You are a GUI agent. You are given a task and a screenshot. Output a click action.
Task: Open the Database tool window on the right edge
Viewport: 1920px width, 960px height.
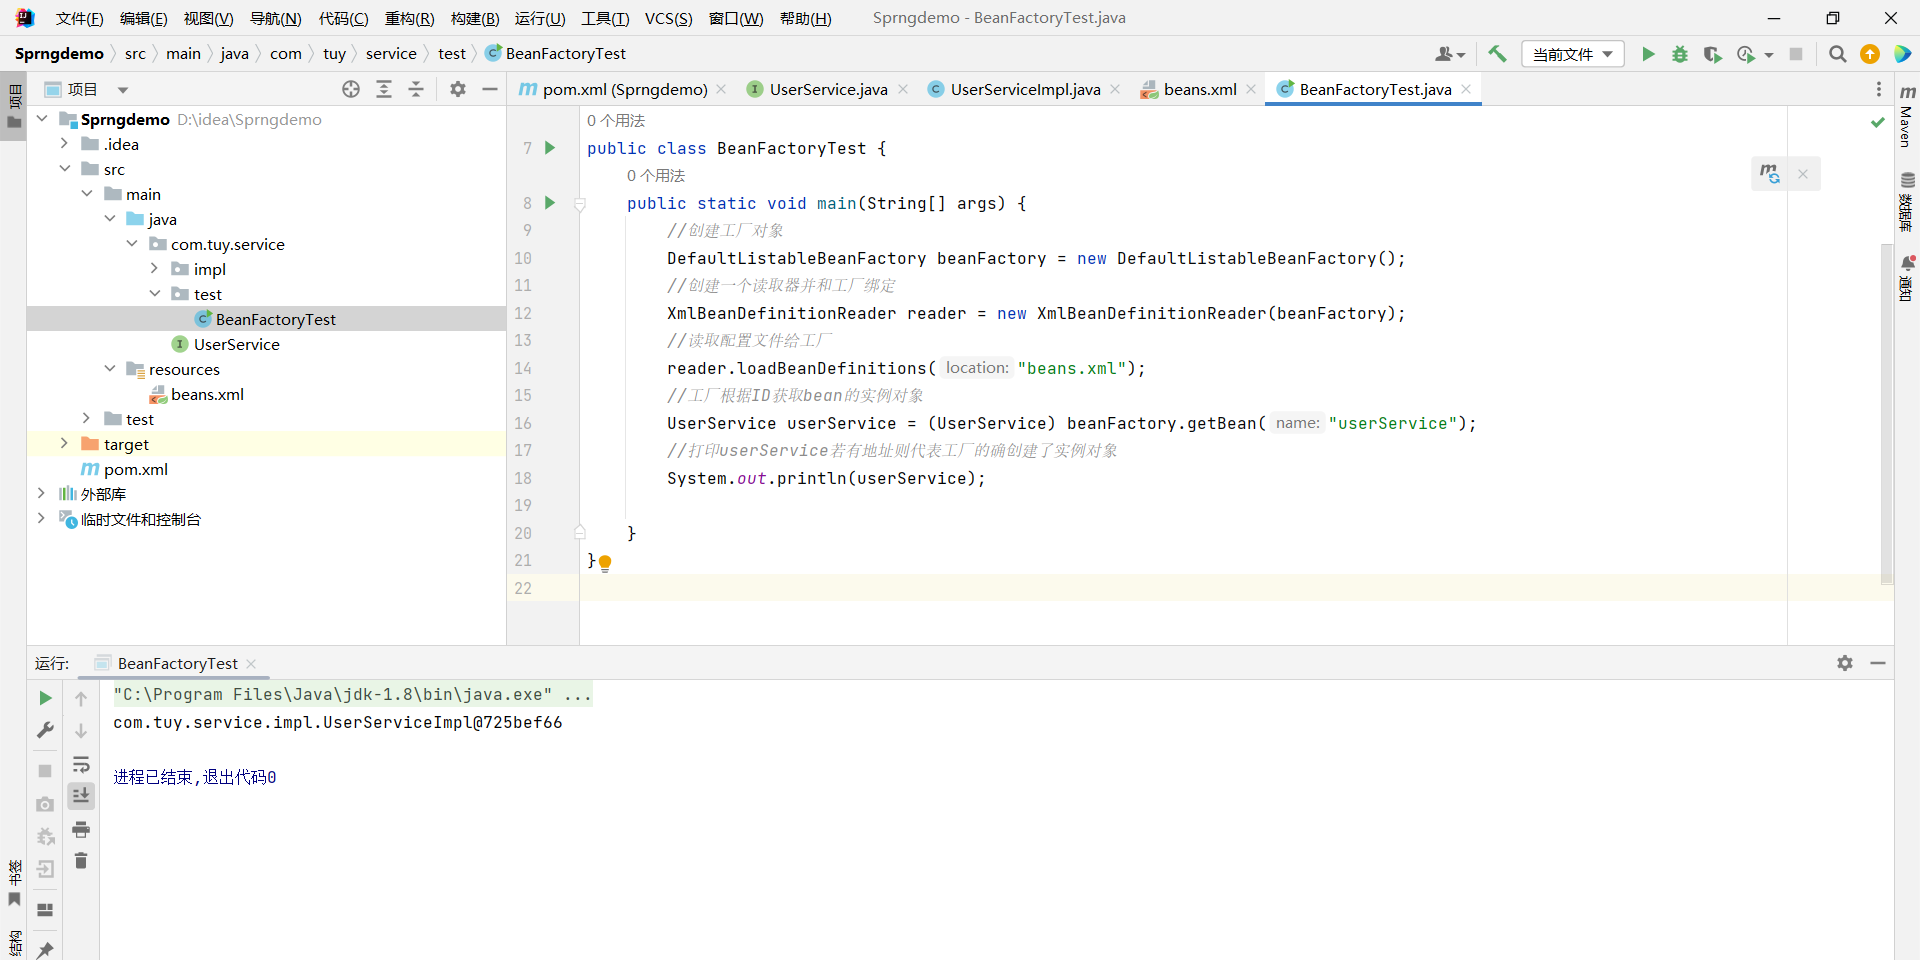pos(1907,202)
